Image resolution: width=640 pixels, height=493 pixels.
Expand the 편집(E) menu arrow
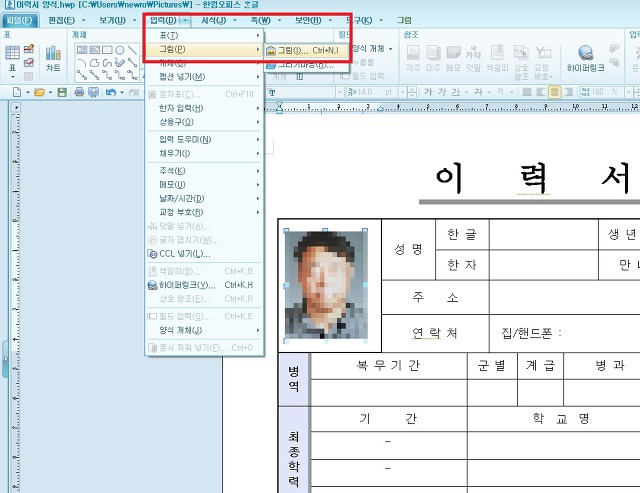click(x=84, y=20)
